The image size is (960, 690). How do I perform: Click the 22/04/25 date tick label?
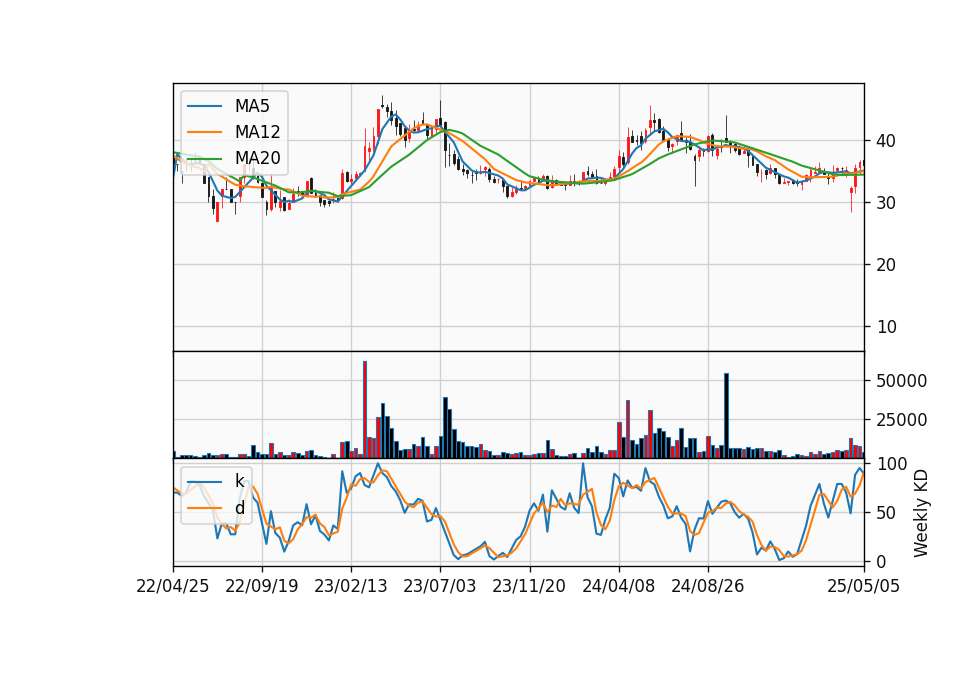pos(173,586)
